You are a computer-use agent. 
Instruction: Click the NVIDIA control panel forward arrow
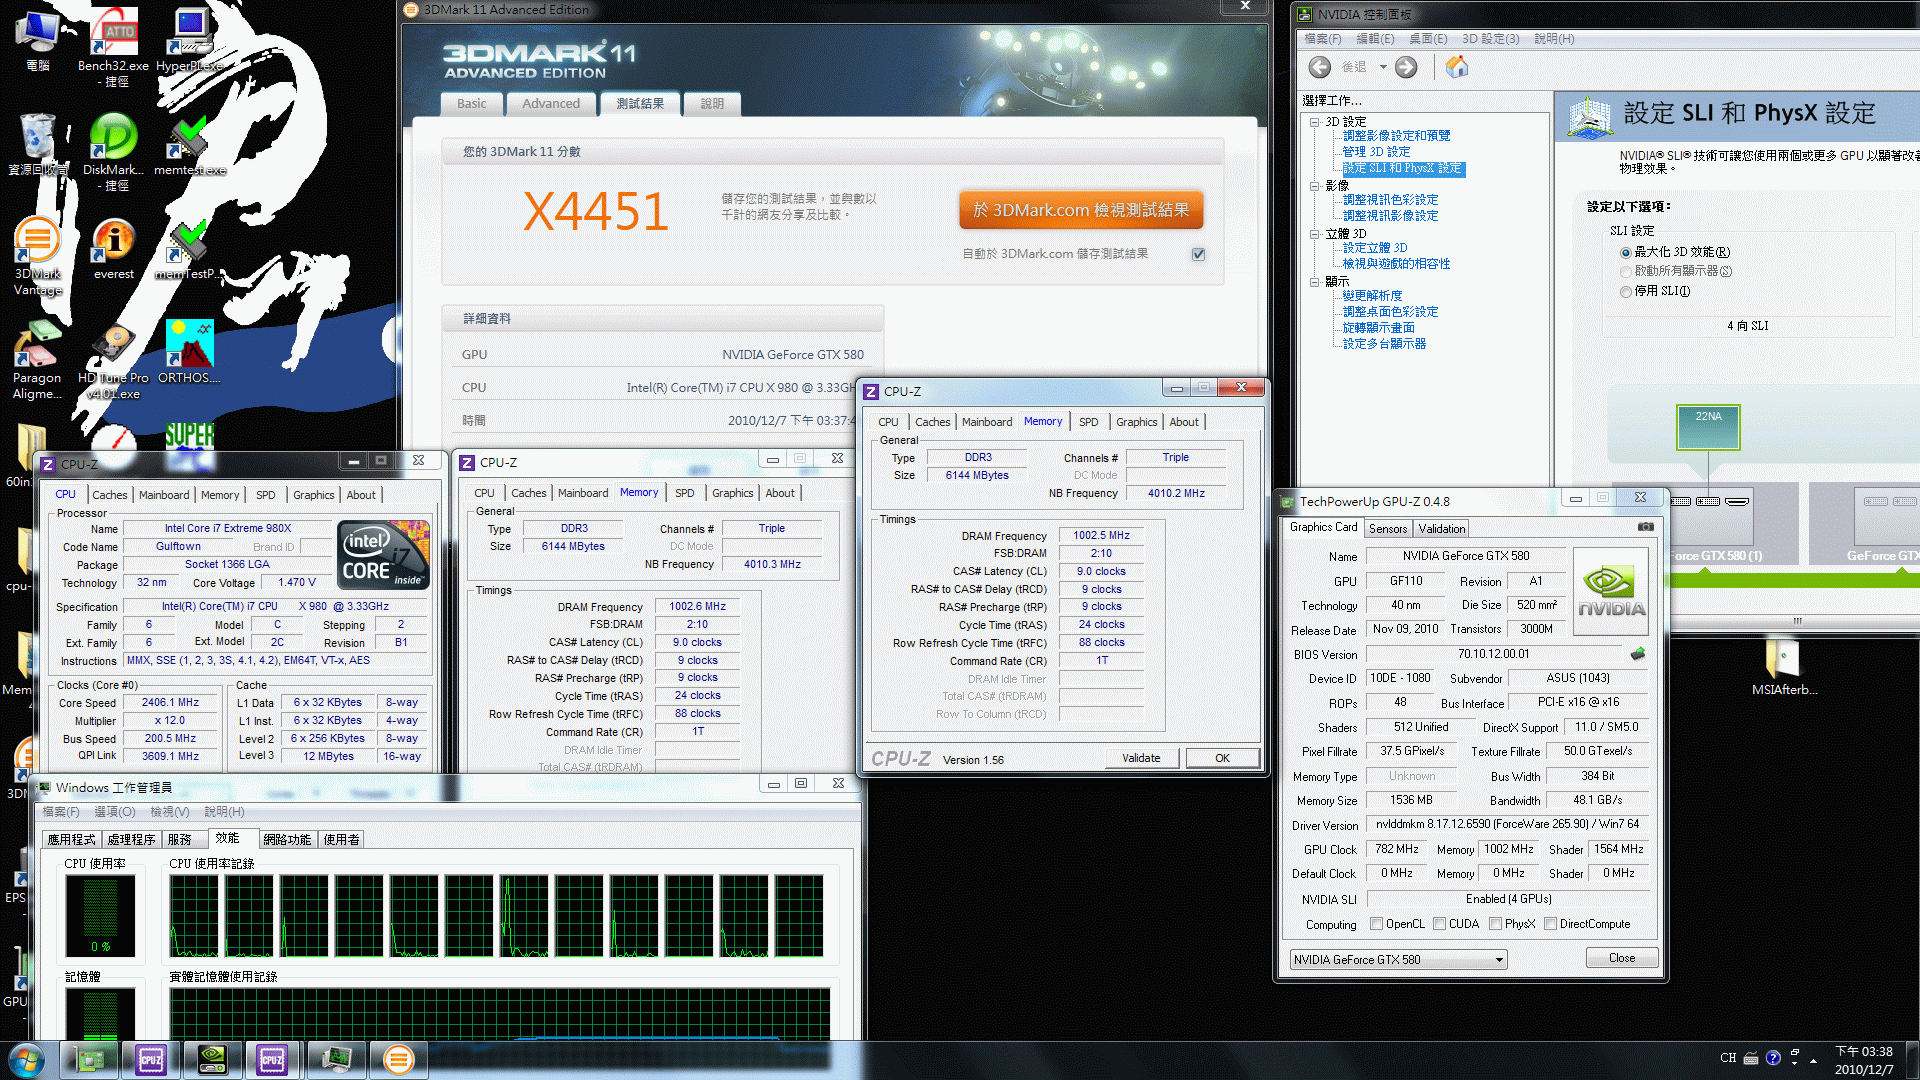(1406, 67)
